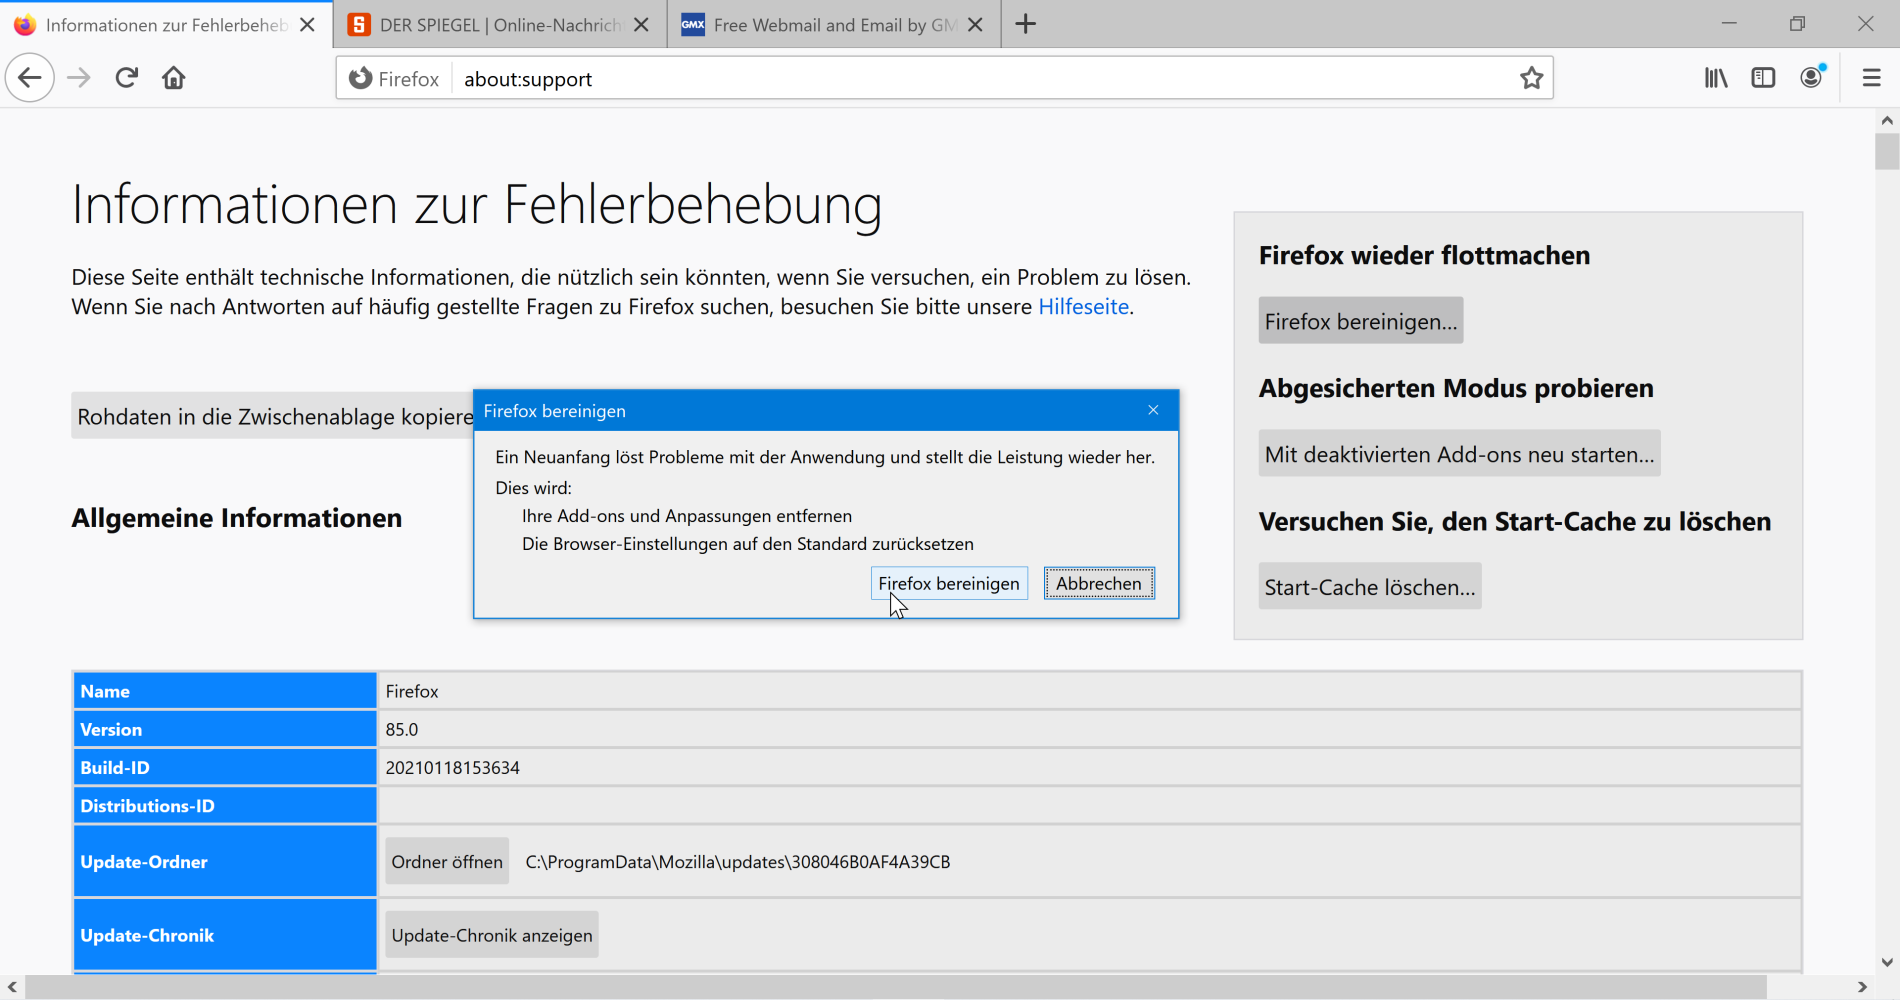
Task: Reload the current page
Action: click(x=126, y=78)
